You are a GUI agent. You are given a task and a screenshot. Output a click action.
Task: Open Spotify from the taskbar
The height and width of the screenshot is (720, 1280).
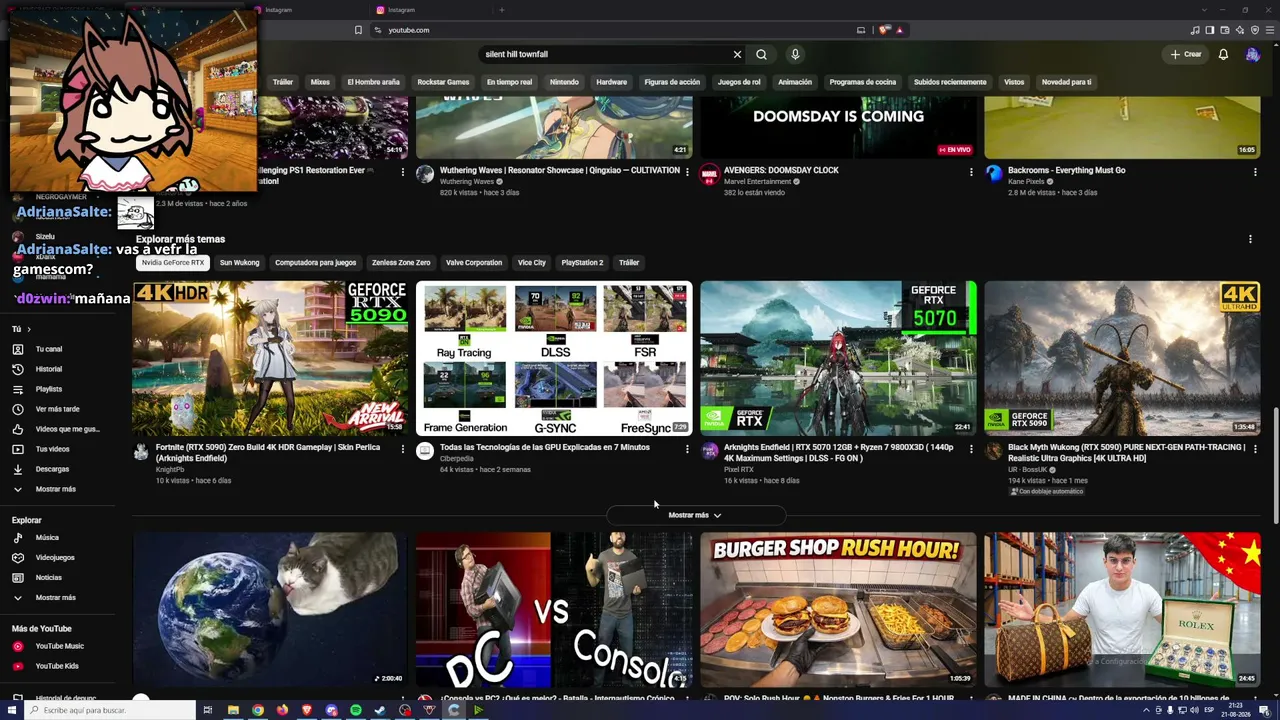coord(356,710)
